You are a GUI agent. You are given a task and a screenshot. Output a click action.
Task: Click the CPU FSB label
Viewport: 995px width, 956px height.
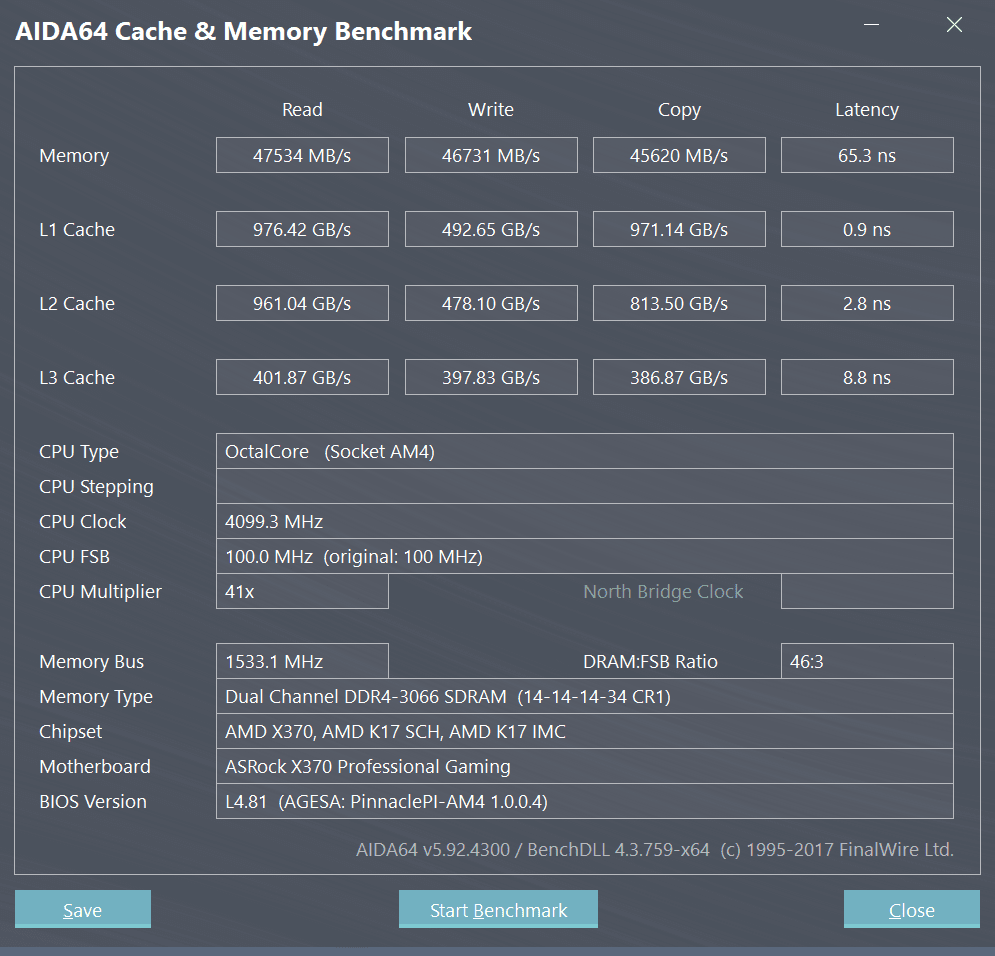(x=74, y=556)
